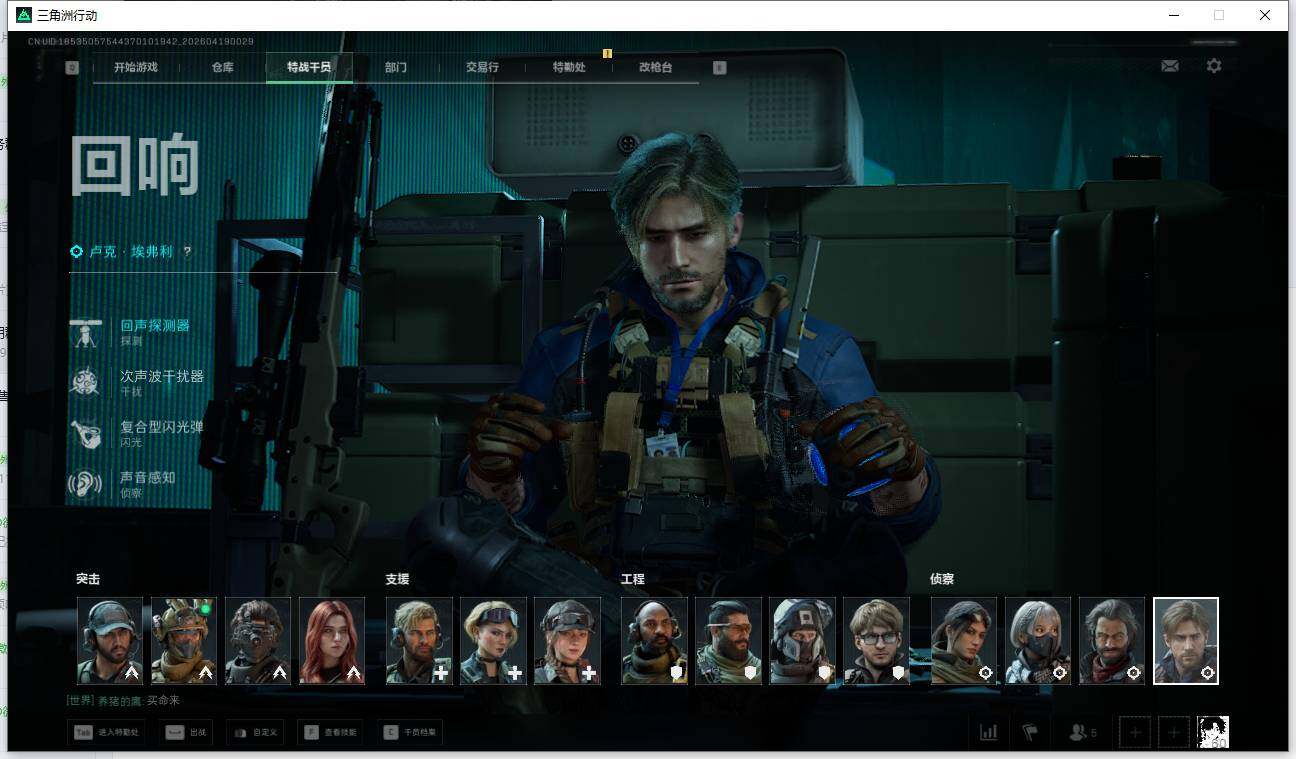Screen dimensions: 1296x759
Task: Click the question mark beside 卢克·埃弗利
Action: pos(187,252)
